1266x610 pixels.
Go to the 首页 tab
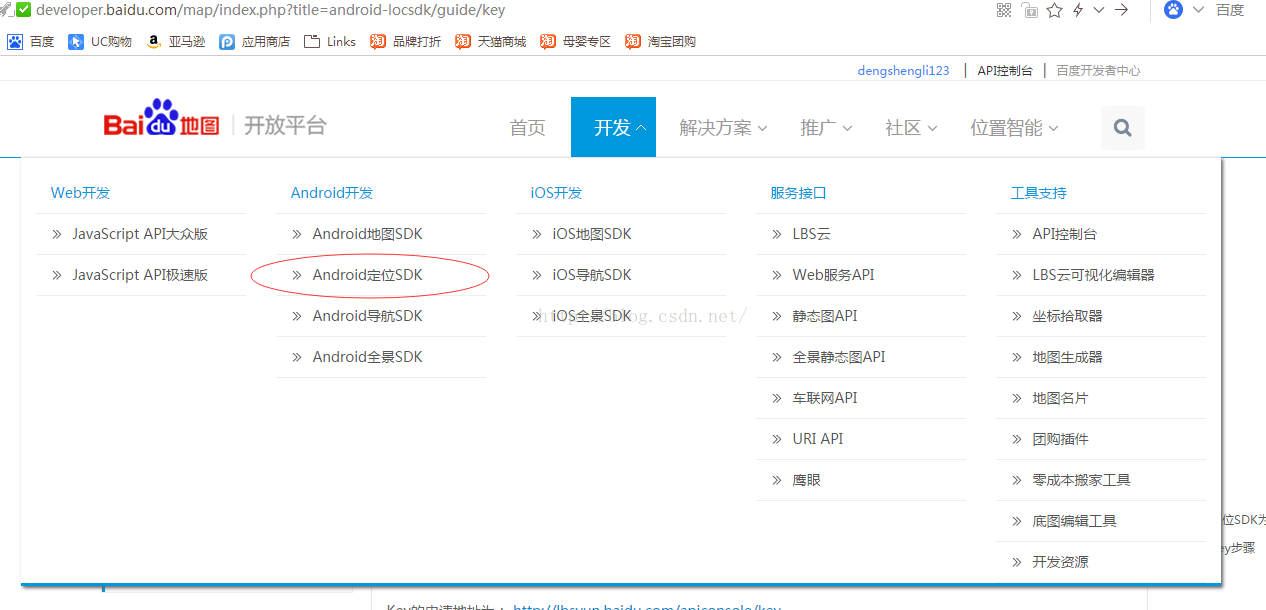[x=528, y=127]
